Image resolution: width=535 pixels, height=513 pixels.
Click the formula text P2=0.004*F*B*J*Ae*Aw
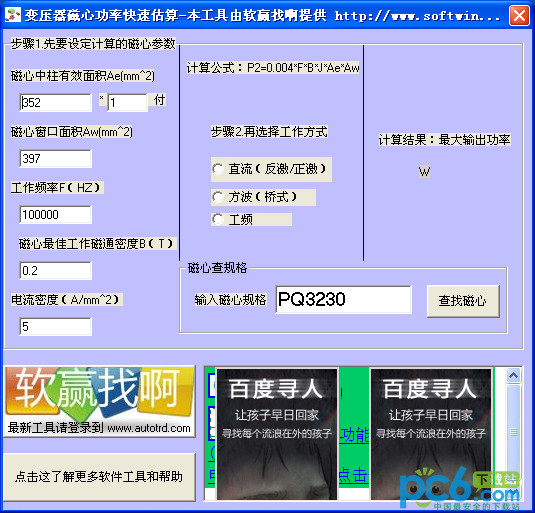pyautogui.click(x=303, y=68)
